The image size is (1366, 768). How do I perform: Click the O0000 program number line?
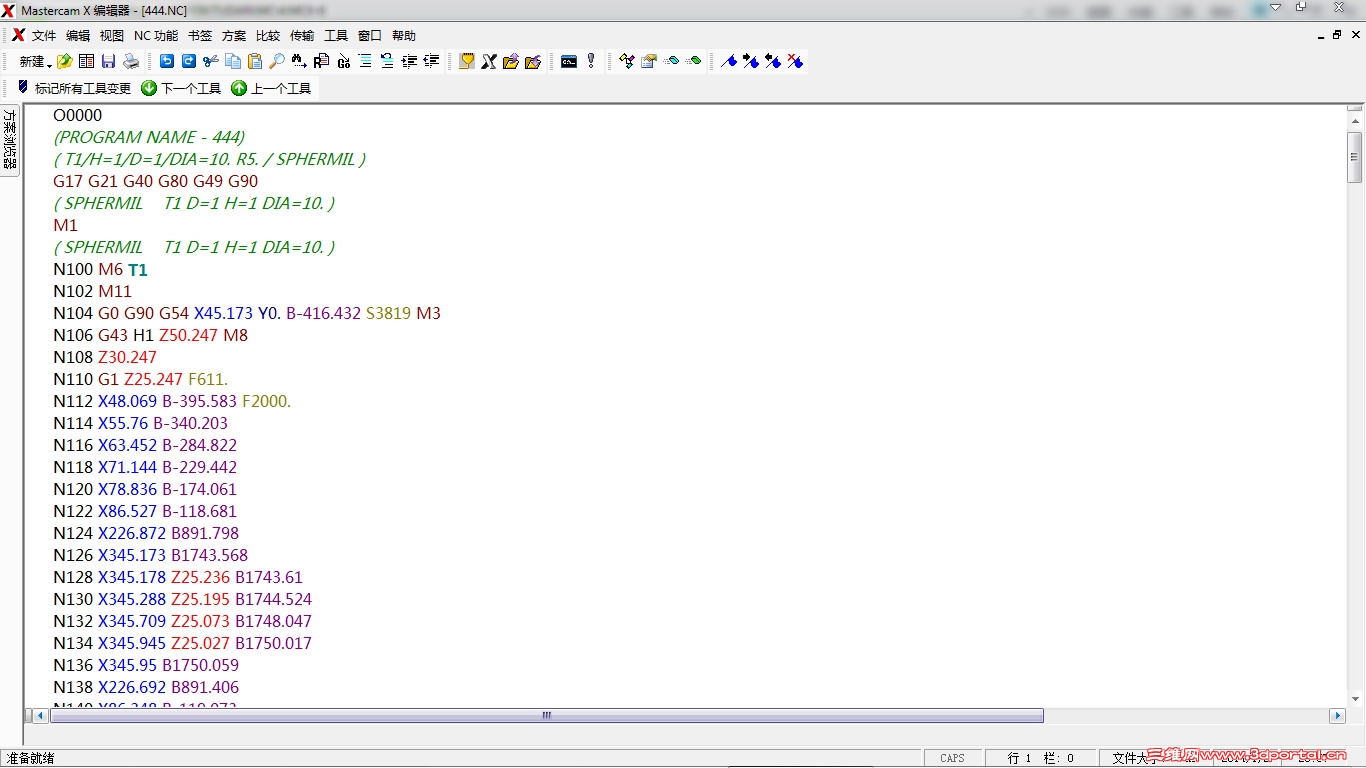click(78, 115)
